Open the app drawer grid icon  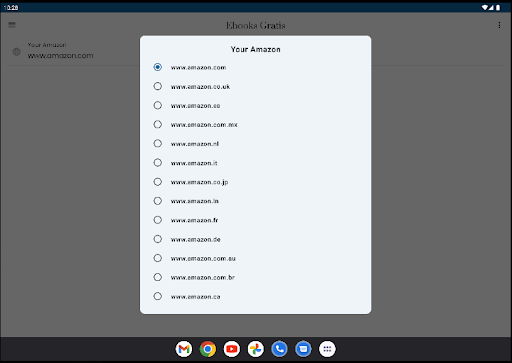click(327, 349)
